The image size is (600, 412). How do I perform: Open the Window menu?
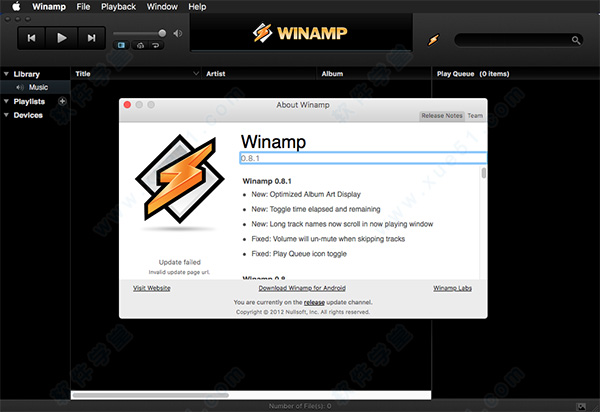[x=162, y=7]
